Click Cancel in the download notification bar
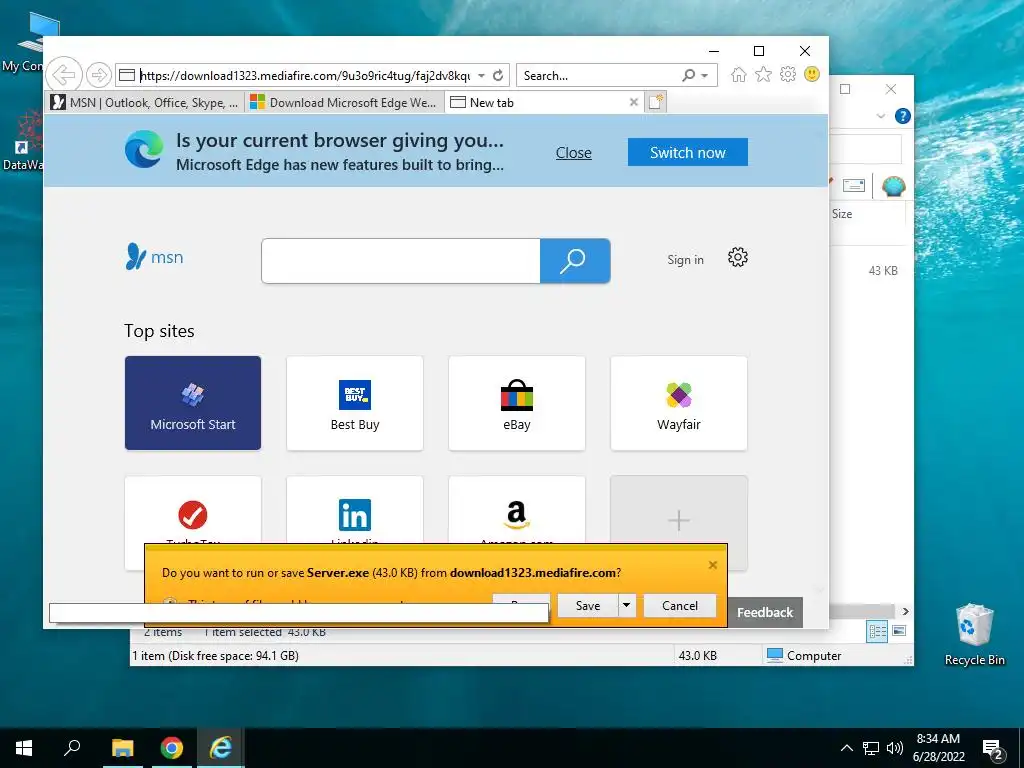 680,605
